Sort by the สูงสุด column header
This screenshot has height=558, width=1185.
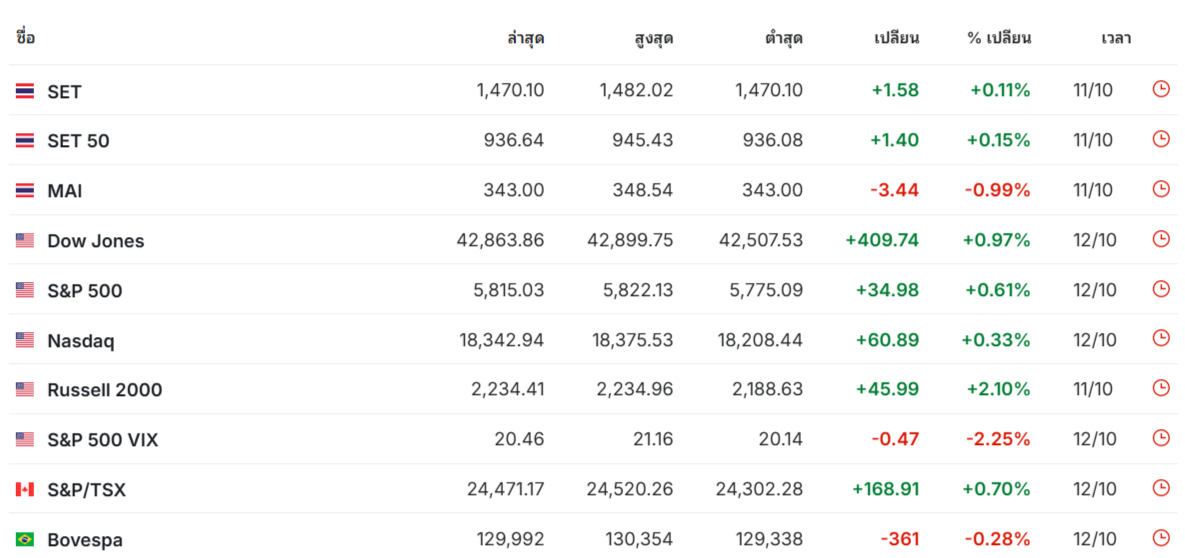(x=654, y=38)
